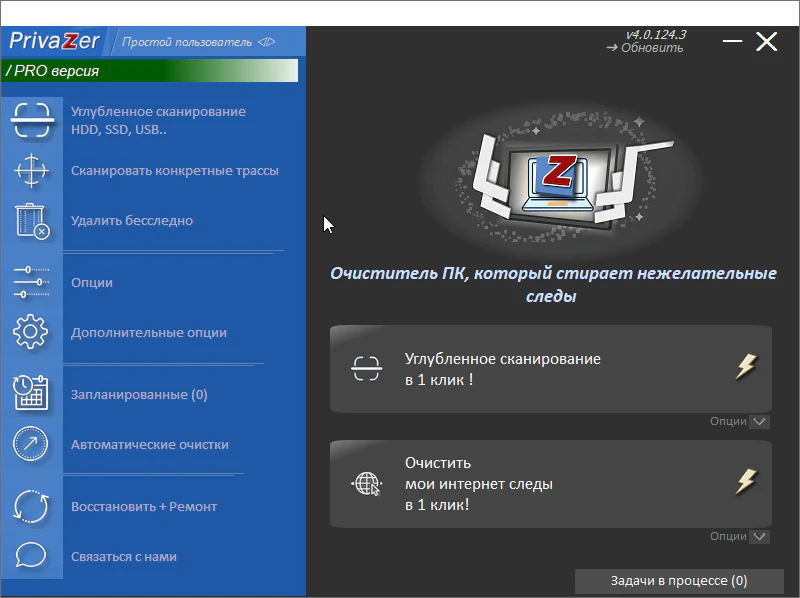Image resolution: width=800 pixels, height=598 pixels.
Task: Select Связаться с нами
Action: pos(123,557)
